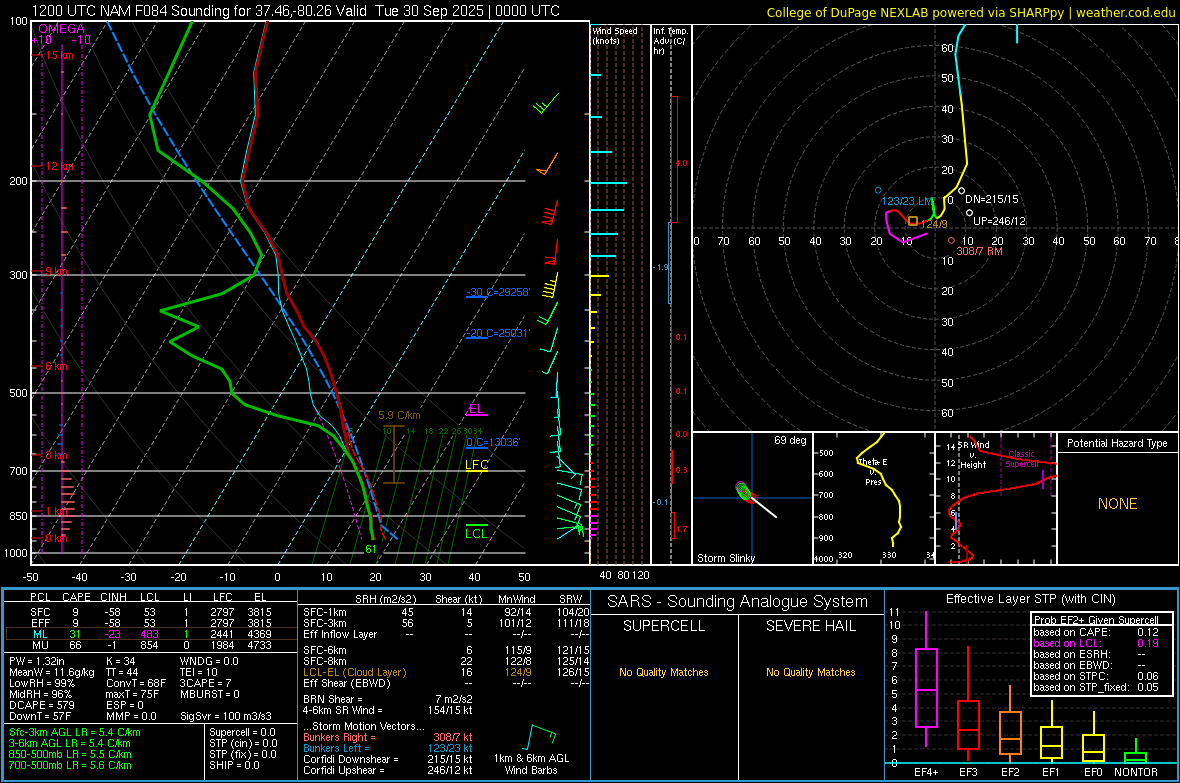1180x783 pixels.
Task: Click the 850 mb pressure label
Action: (x=18, y=516)
